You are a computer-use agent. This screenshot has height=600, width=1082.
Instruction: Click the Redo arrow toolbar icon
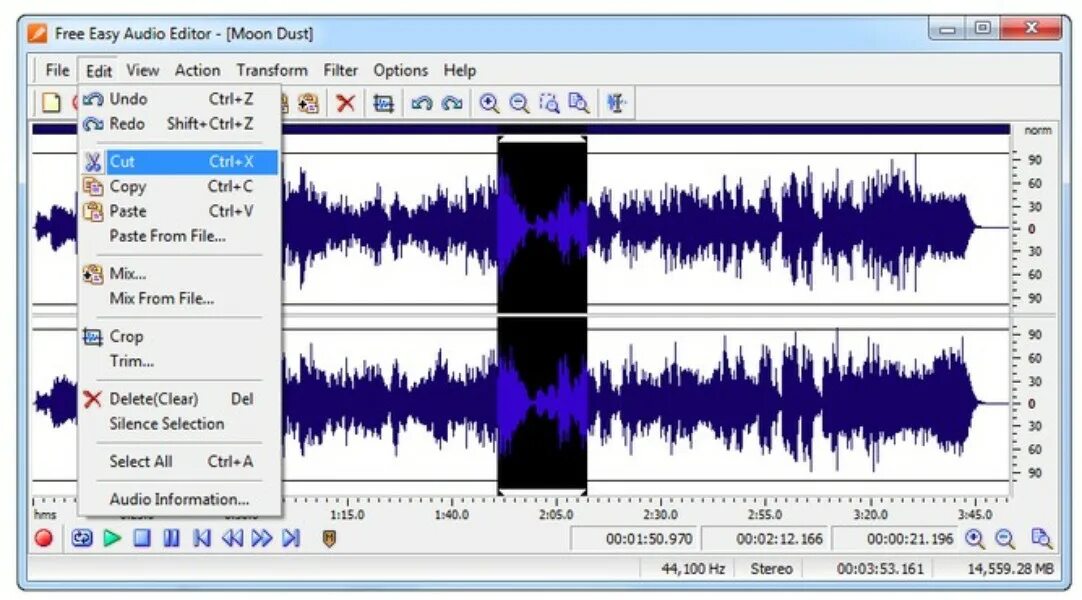(x=453, y=103)
